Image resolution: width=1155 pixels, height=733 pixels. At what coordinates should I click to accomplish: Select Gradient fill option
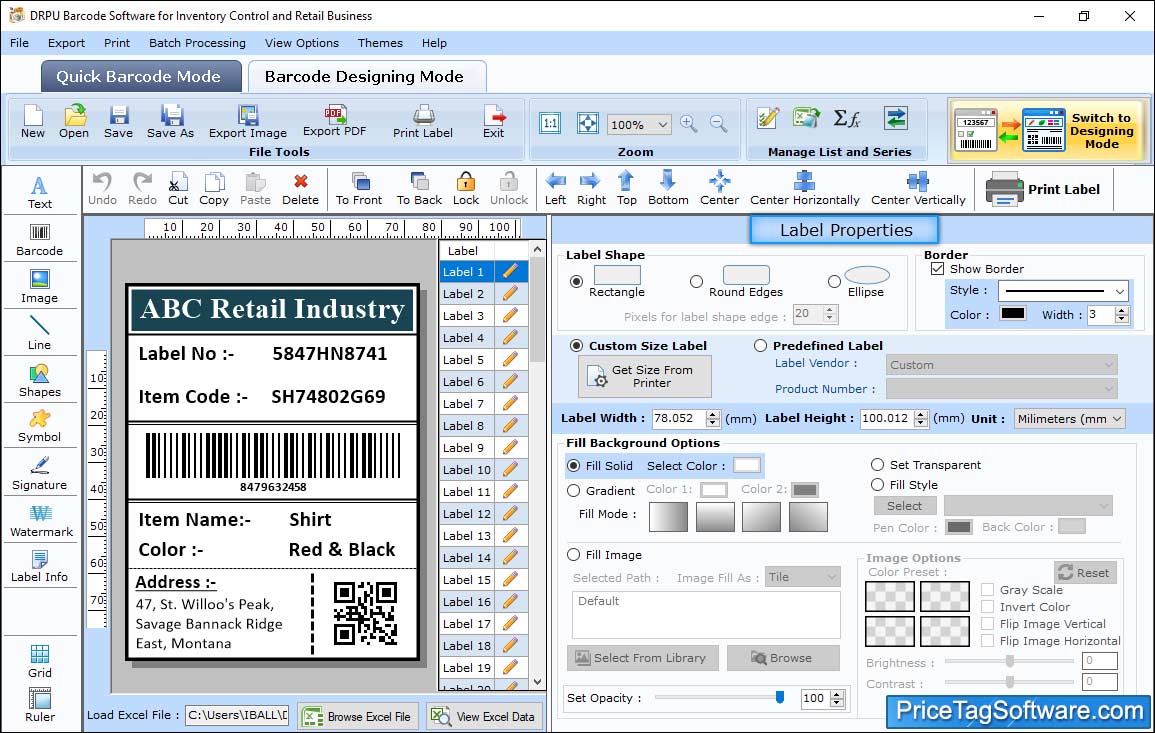[573, 491]
